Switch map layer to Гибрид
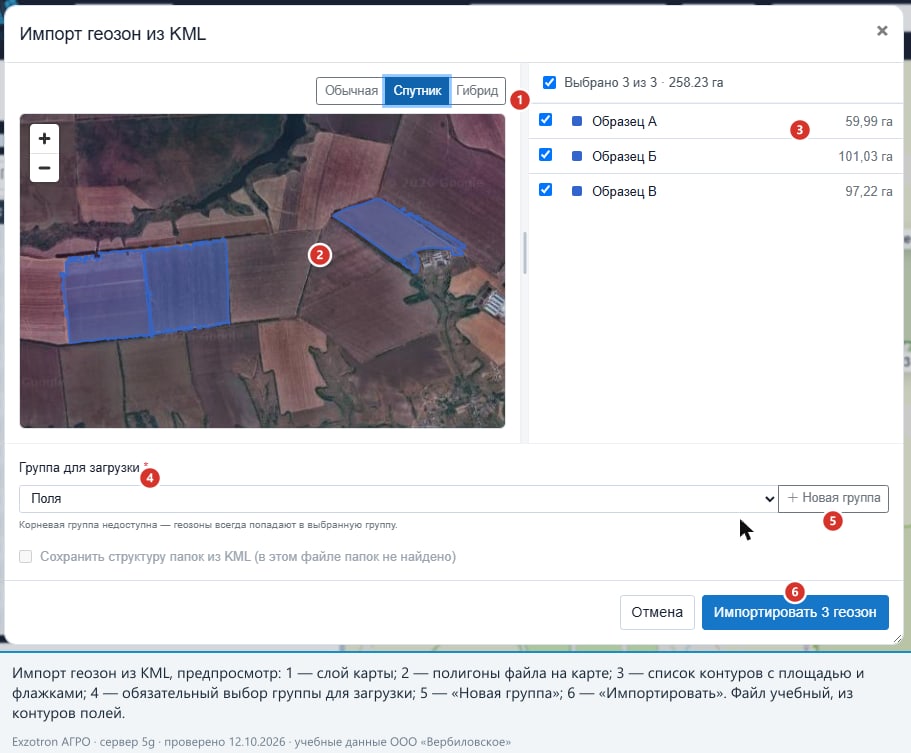The height and width of the screenshot is (753, 911). pos(478,91)
